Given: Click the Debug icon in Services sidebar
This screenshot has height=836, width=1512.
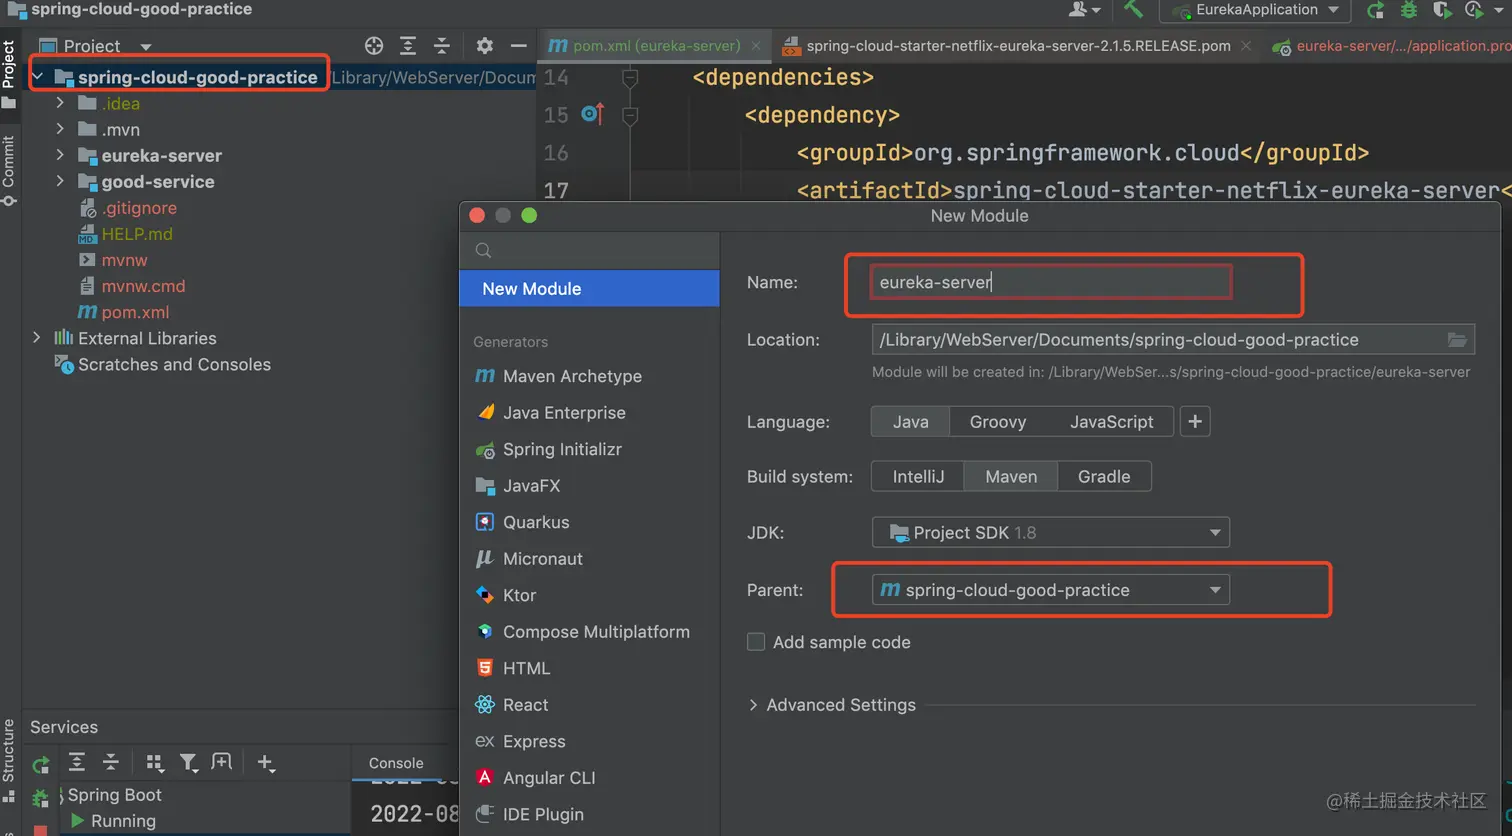Looking at the screenshot, I should (x=41, y=798).
